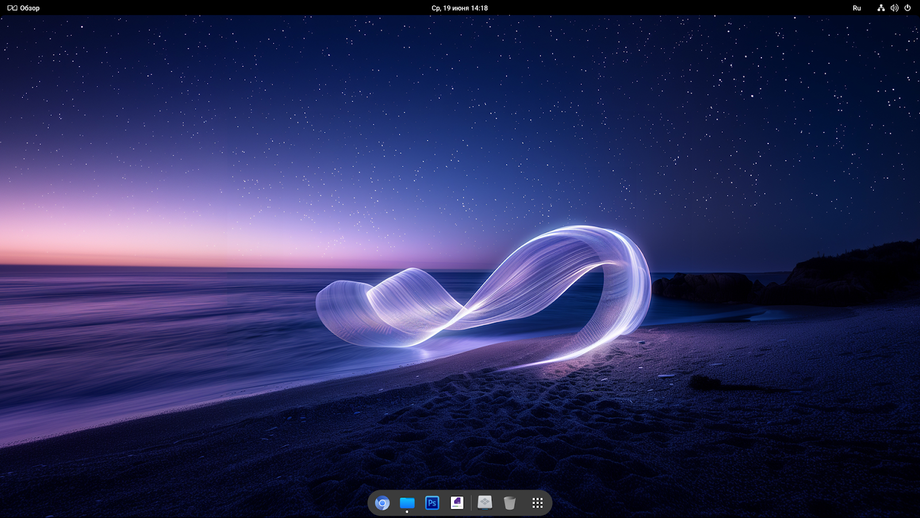Open the Files folder in dock
Viewport: 920px width, 518px height.
[x=407, y=503]
